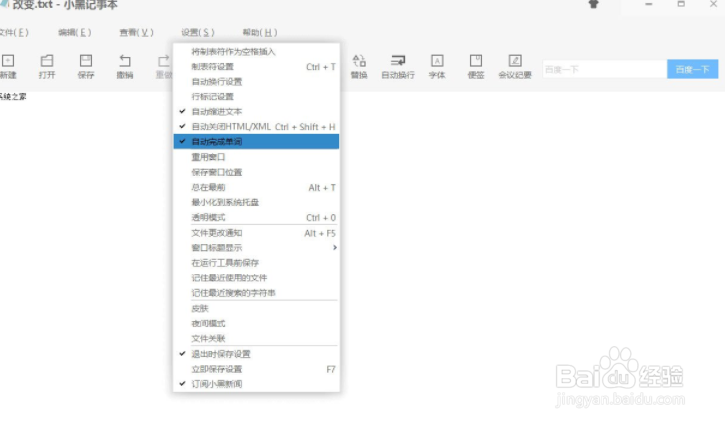The width and height of the screenshot is (725, 424).
Task: Expand the 窗口标题显示 submenu arrow
Action: [x=335, y=248]
